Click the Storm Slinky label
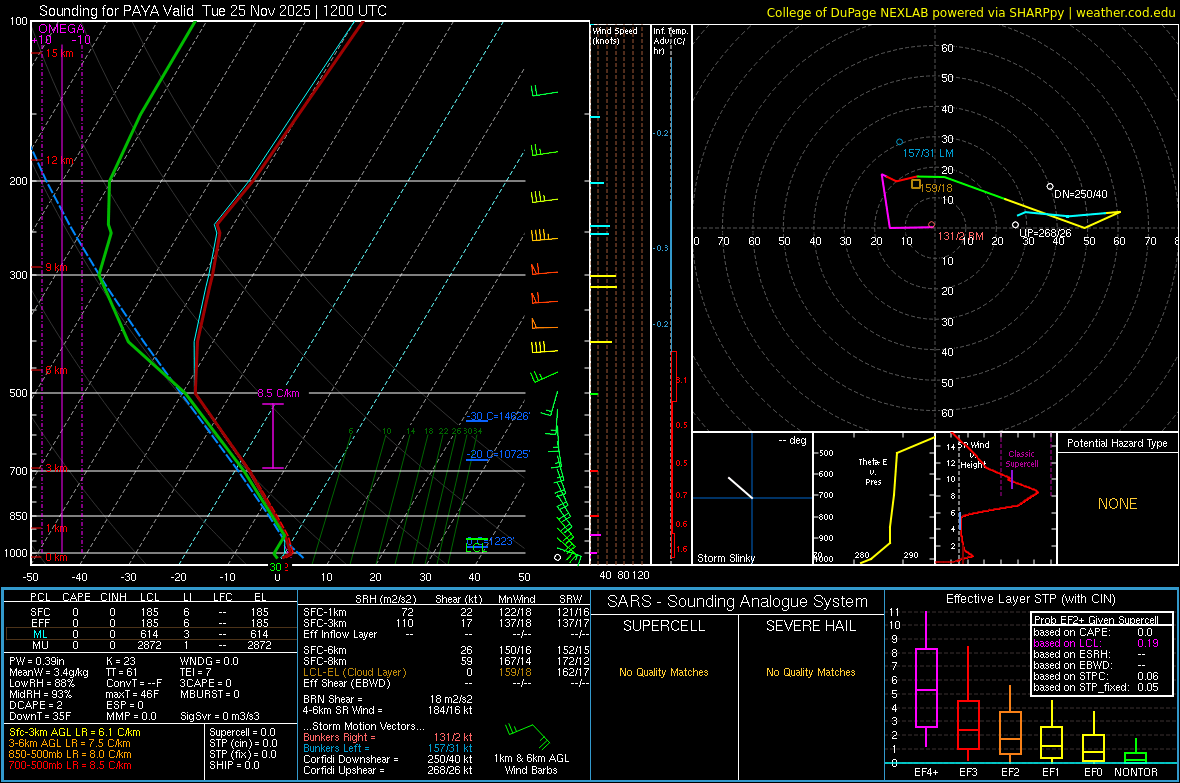Image resolution: width=1180 pixels, height=783 pixels. tap(725, 558)
